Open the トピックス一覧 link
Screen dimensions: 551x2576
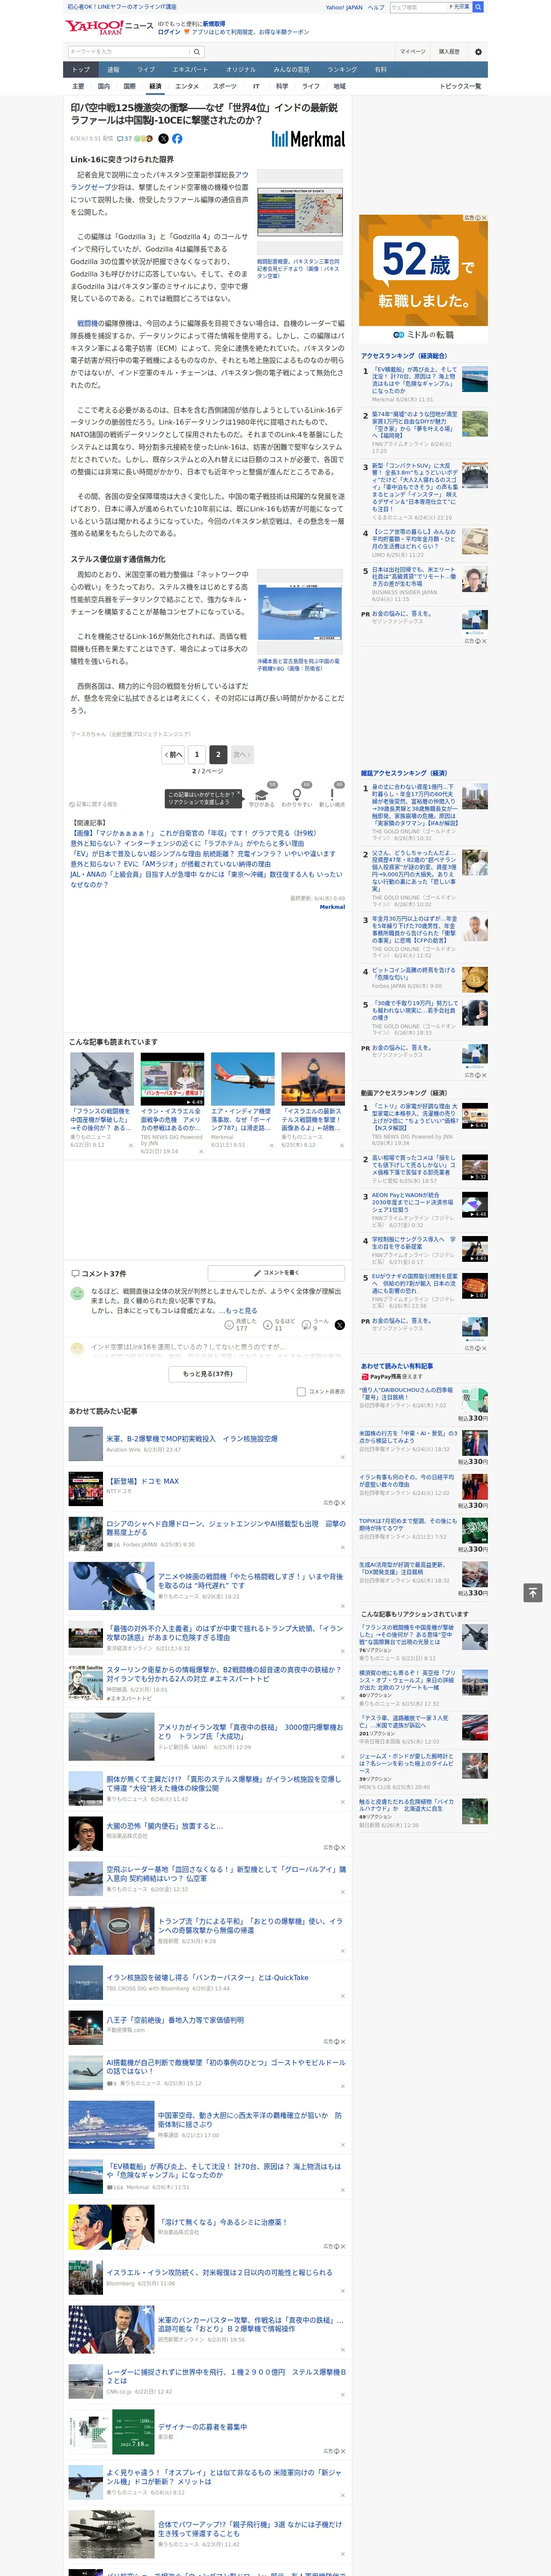coord(460,86)
